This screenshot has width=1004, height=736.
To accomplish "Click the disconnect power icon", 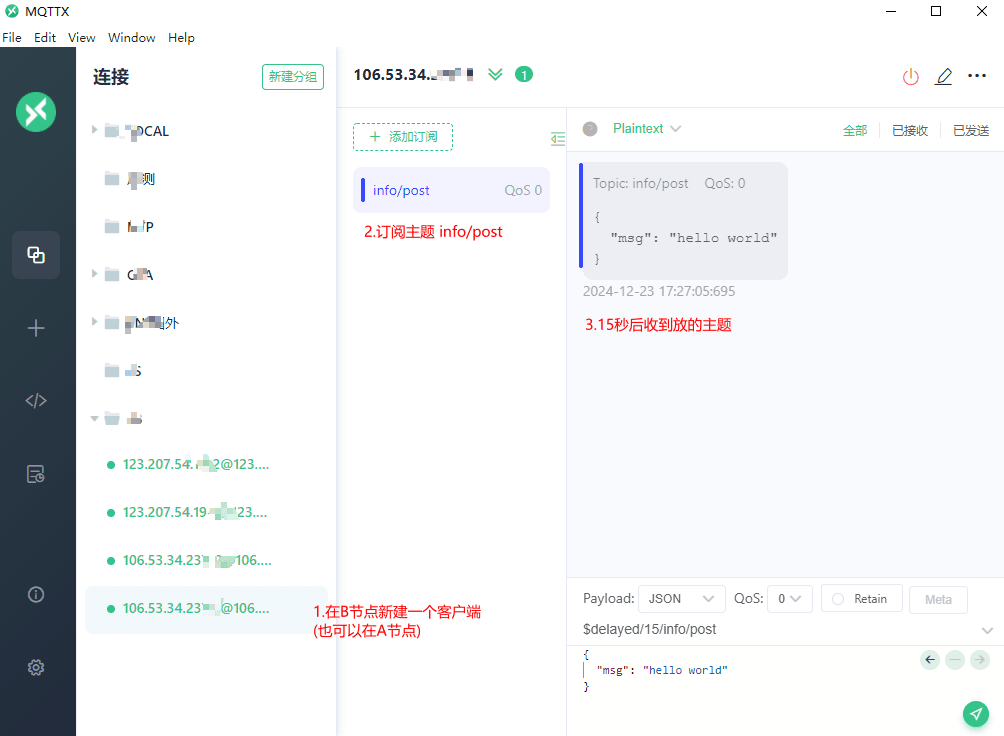I will point(911,77).
